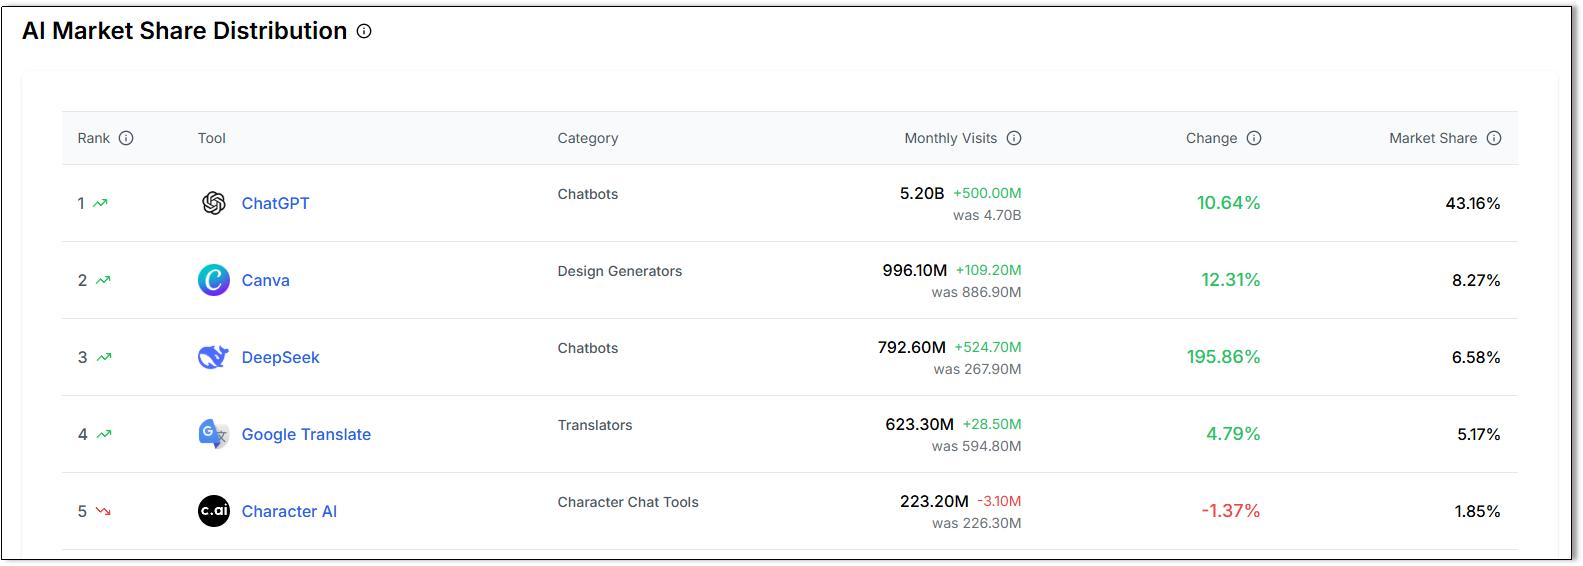Click the Monthly Visits column header

pos(950,138)
